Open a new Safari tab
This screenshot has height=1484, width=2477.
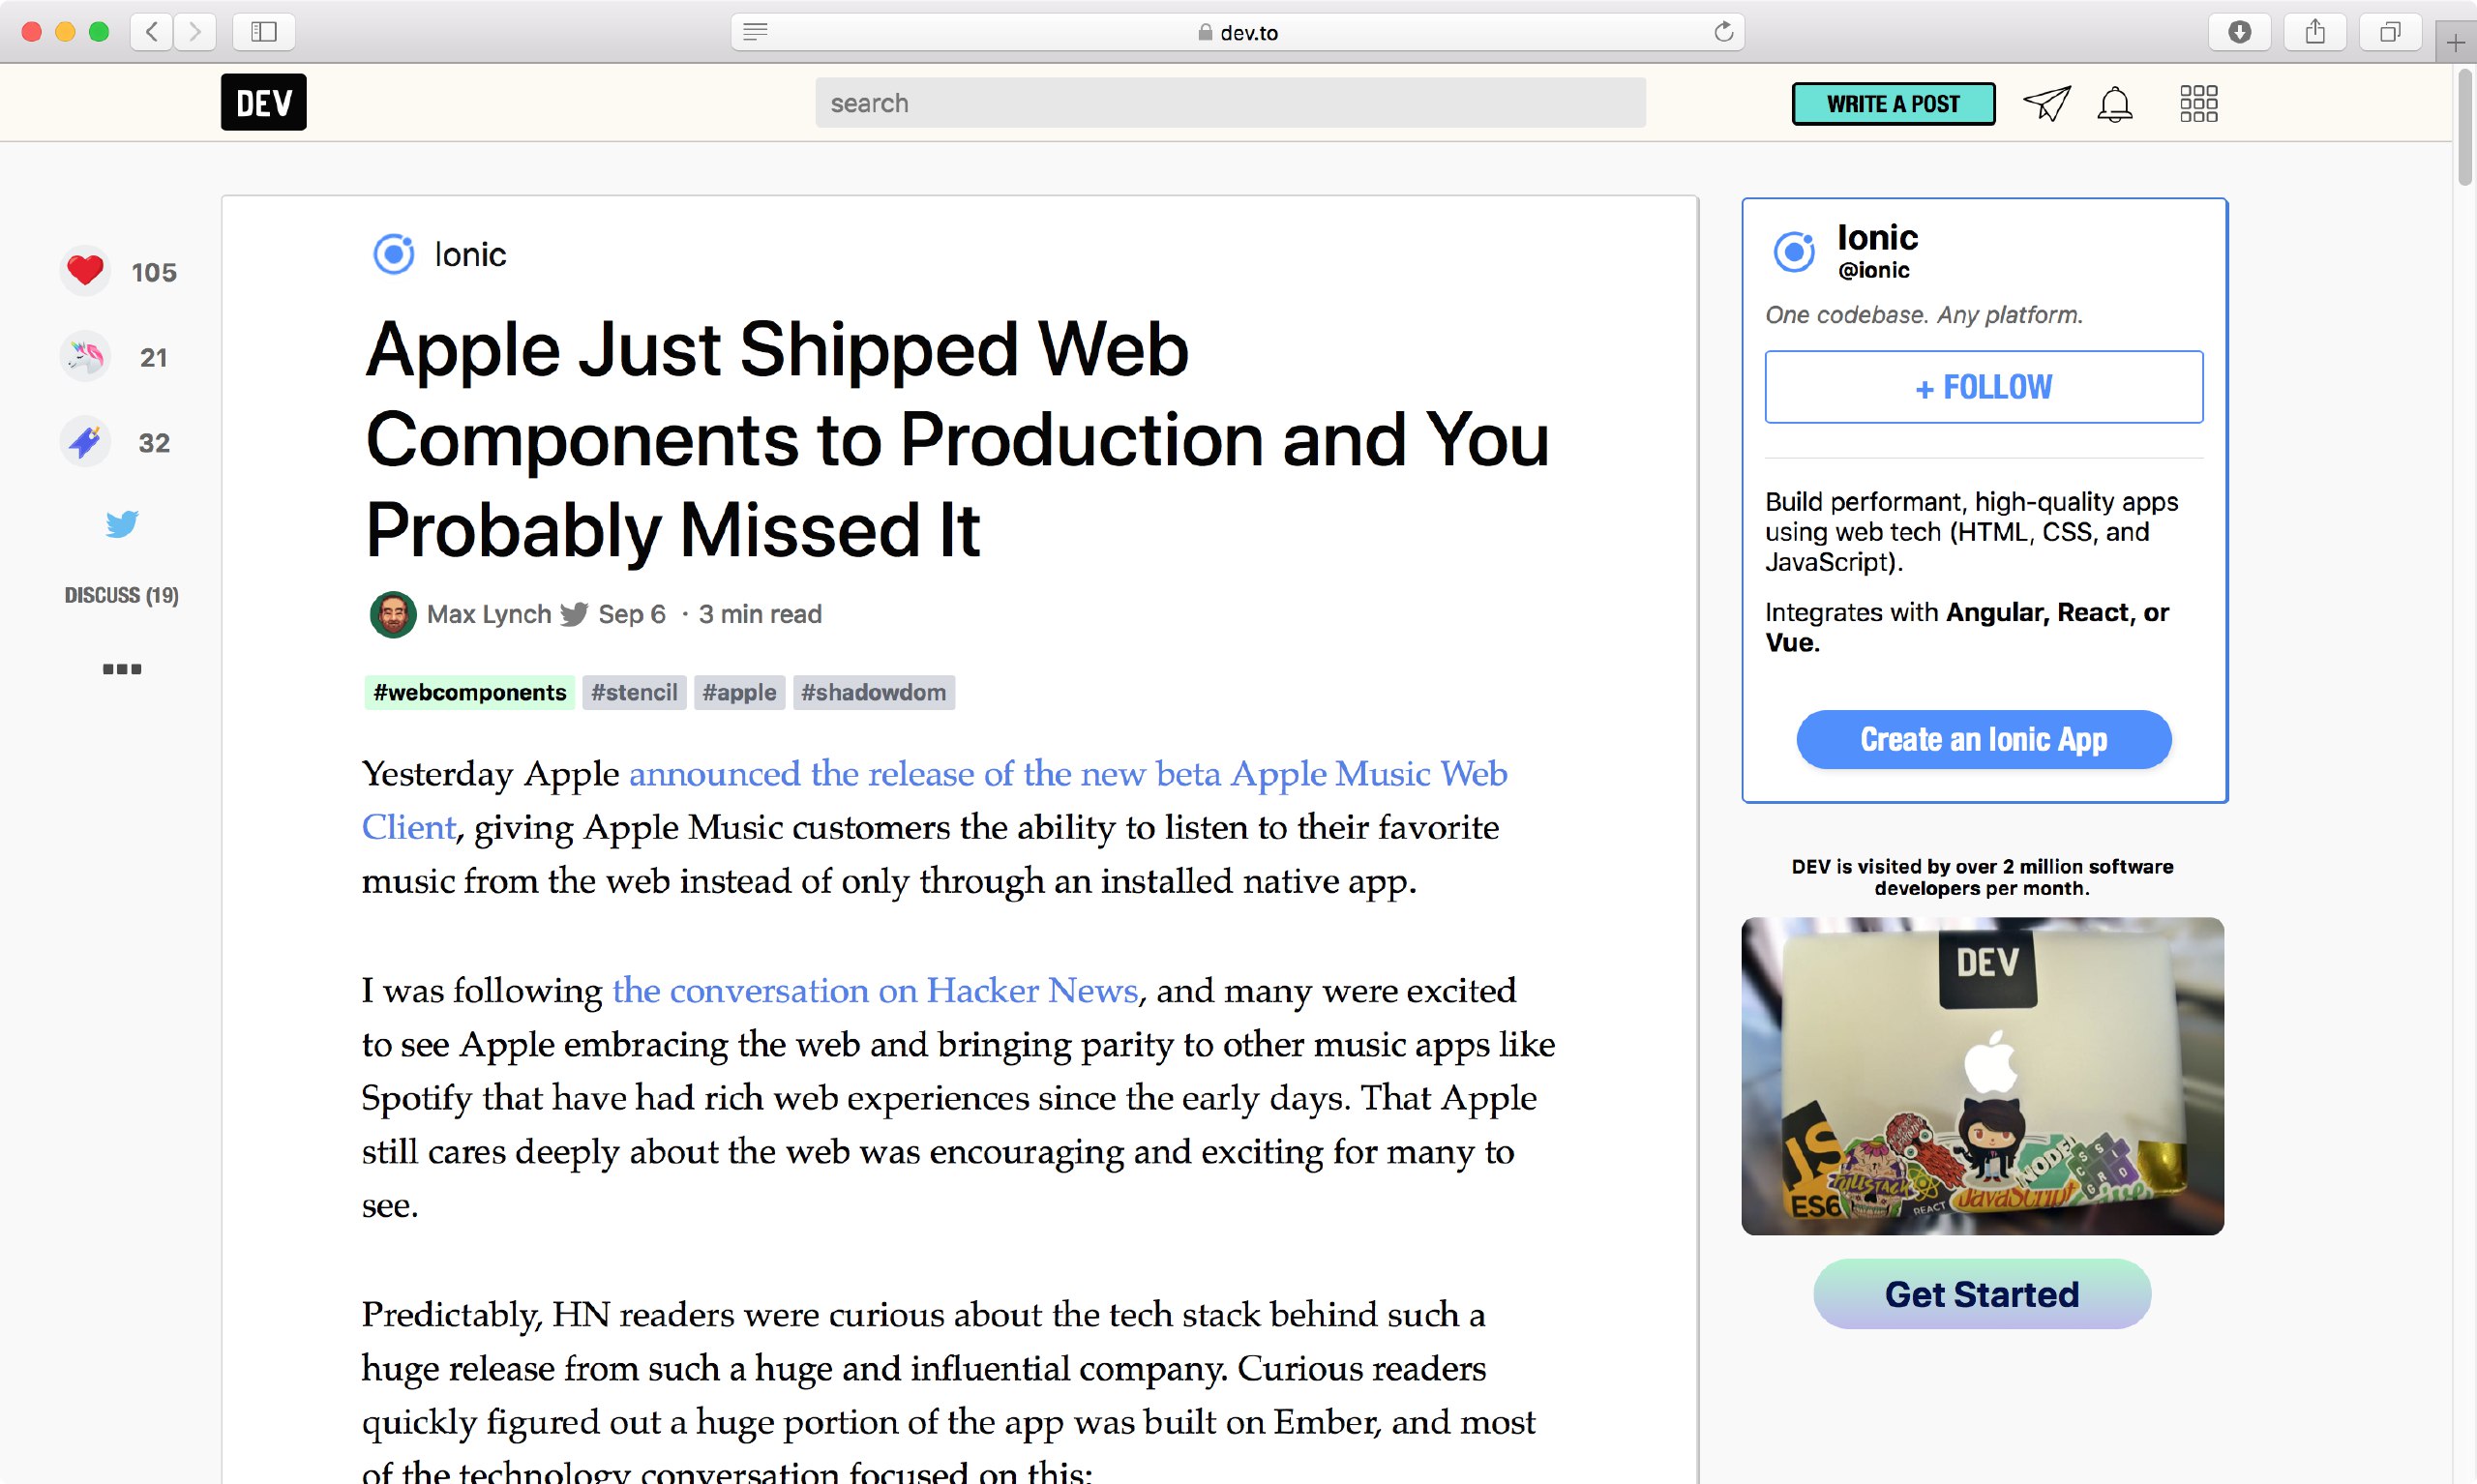click(x=2455, y=42)
